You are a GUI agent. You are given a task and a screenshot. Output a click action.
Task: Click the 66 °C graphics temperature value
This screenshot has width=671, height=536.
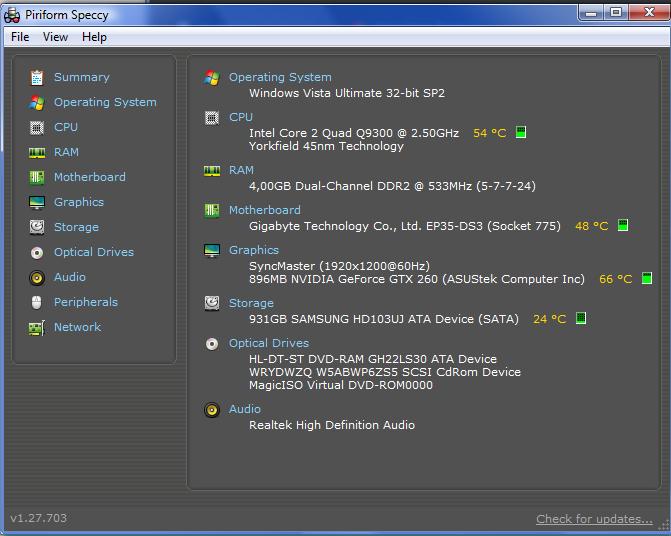[x=616, y=279]
